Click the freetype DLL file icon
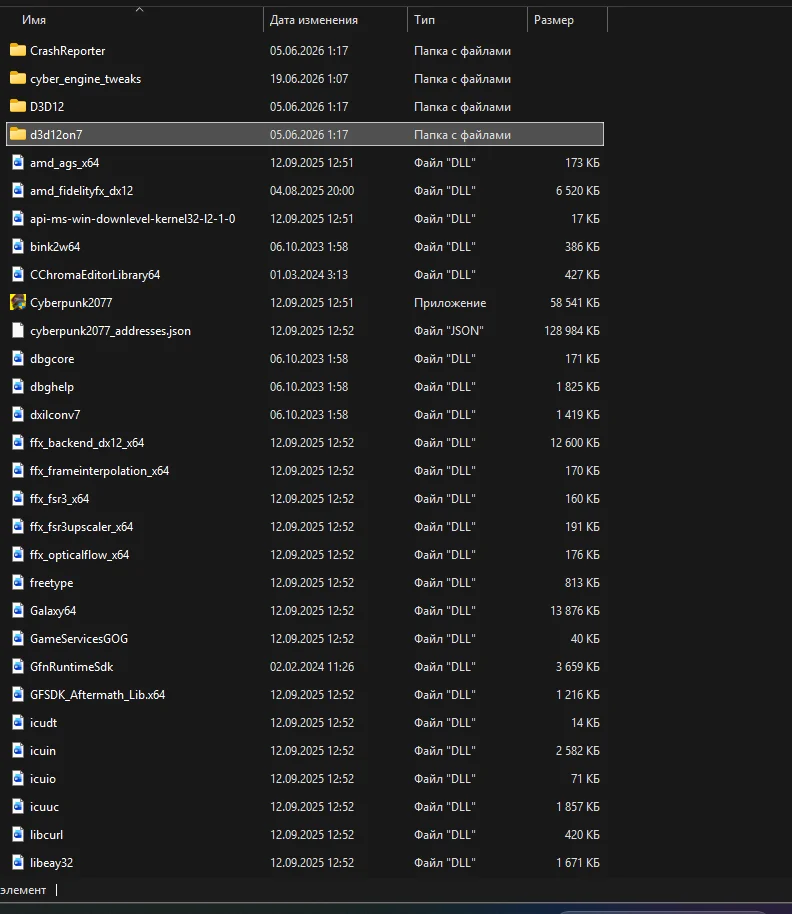This screenshot has height=914, width=792. coord(18,582)
